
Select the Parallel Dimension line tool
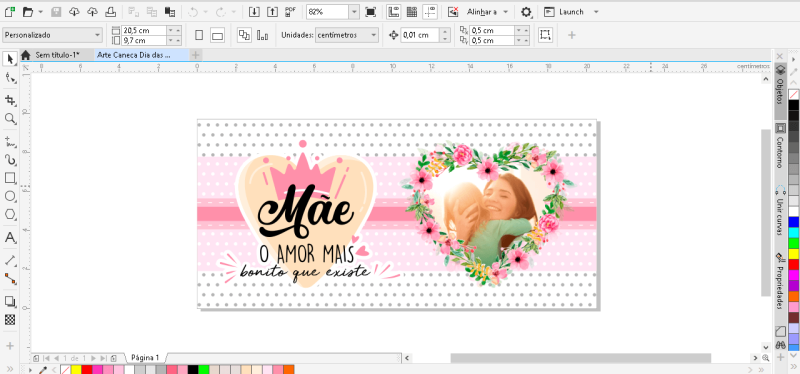(x=10, y=260)
